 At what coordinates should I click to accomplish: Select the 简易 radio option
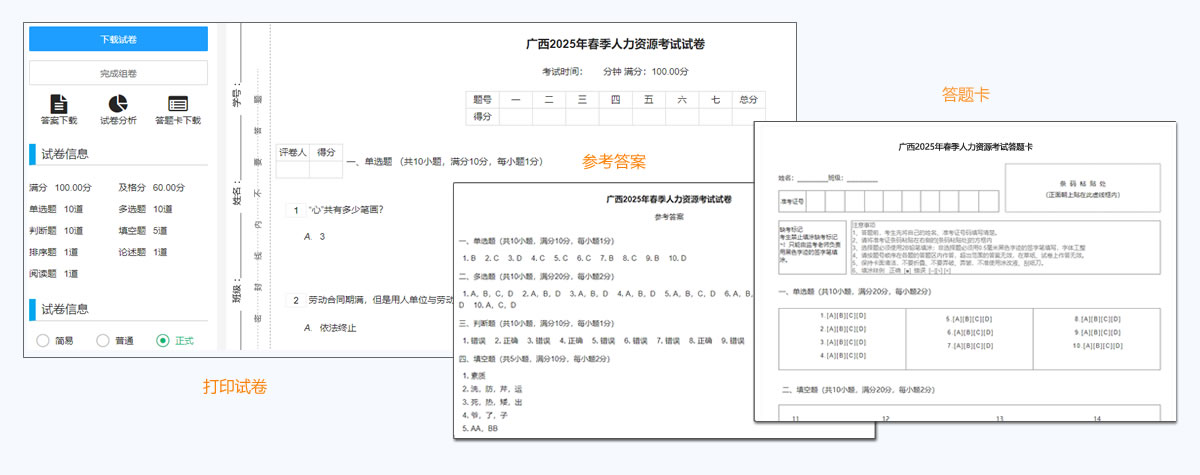43,341
